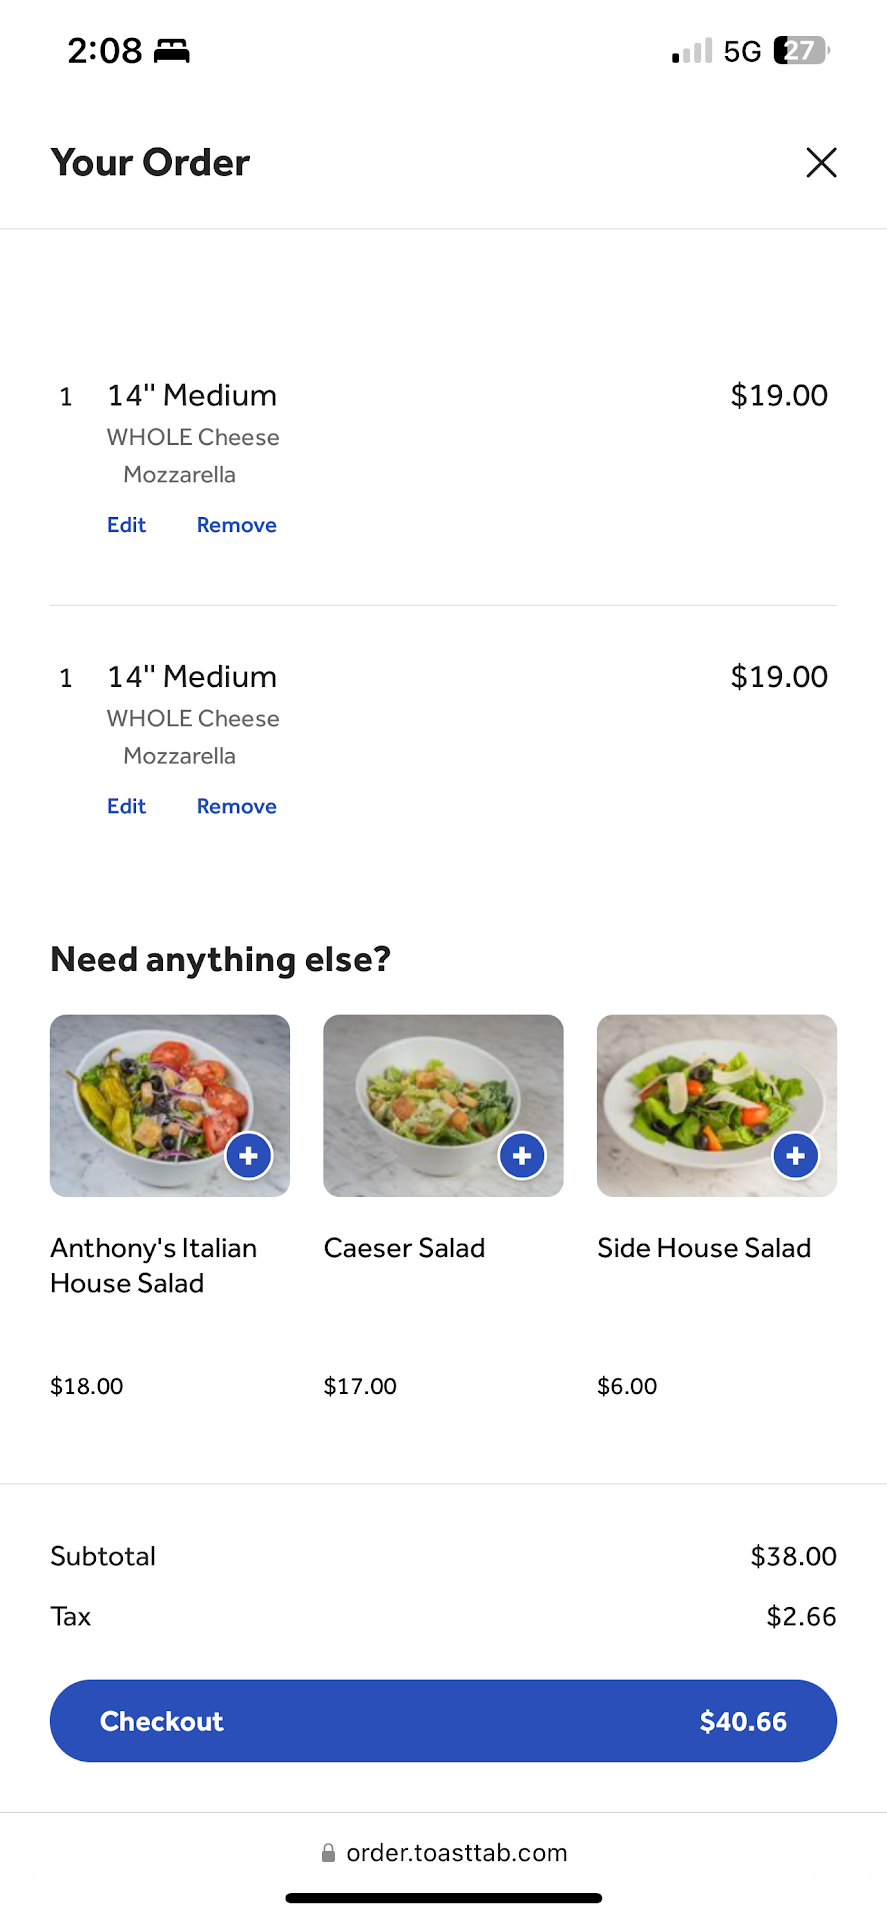Edit the first 14" Medium pizza
The image size is (887, 1920).
[127, 525]
